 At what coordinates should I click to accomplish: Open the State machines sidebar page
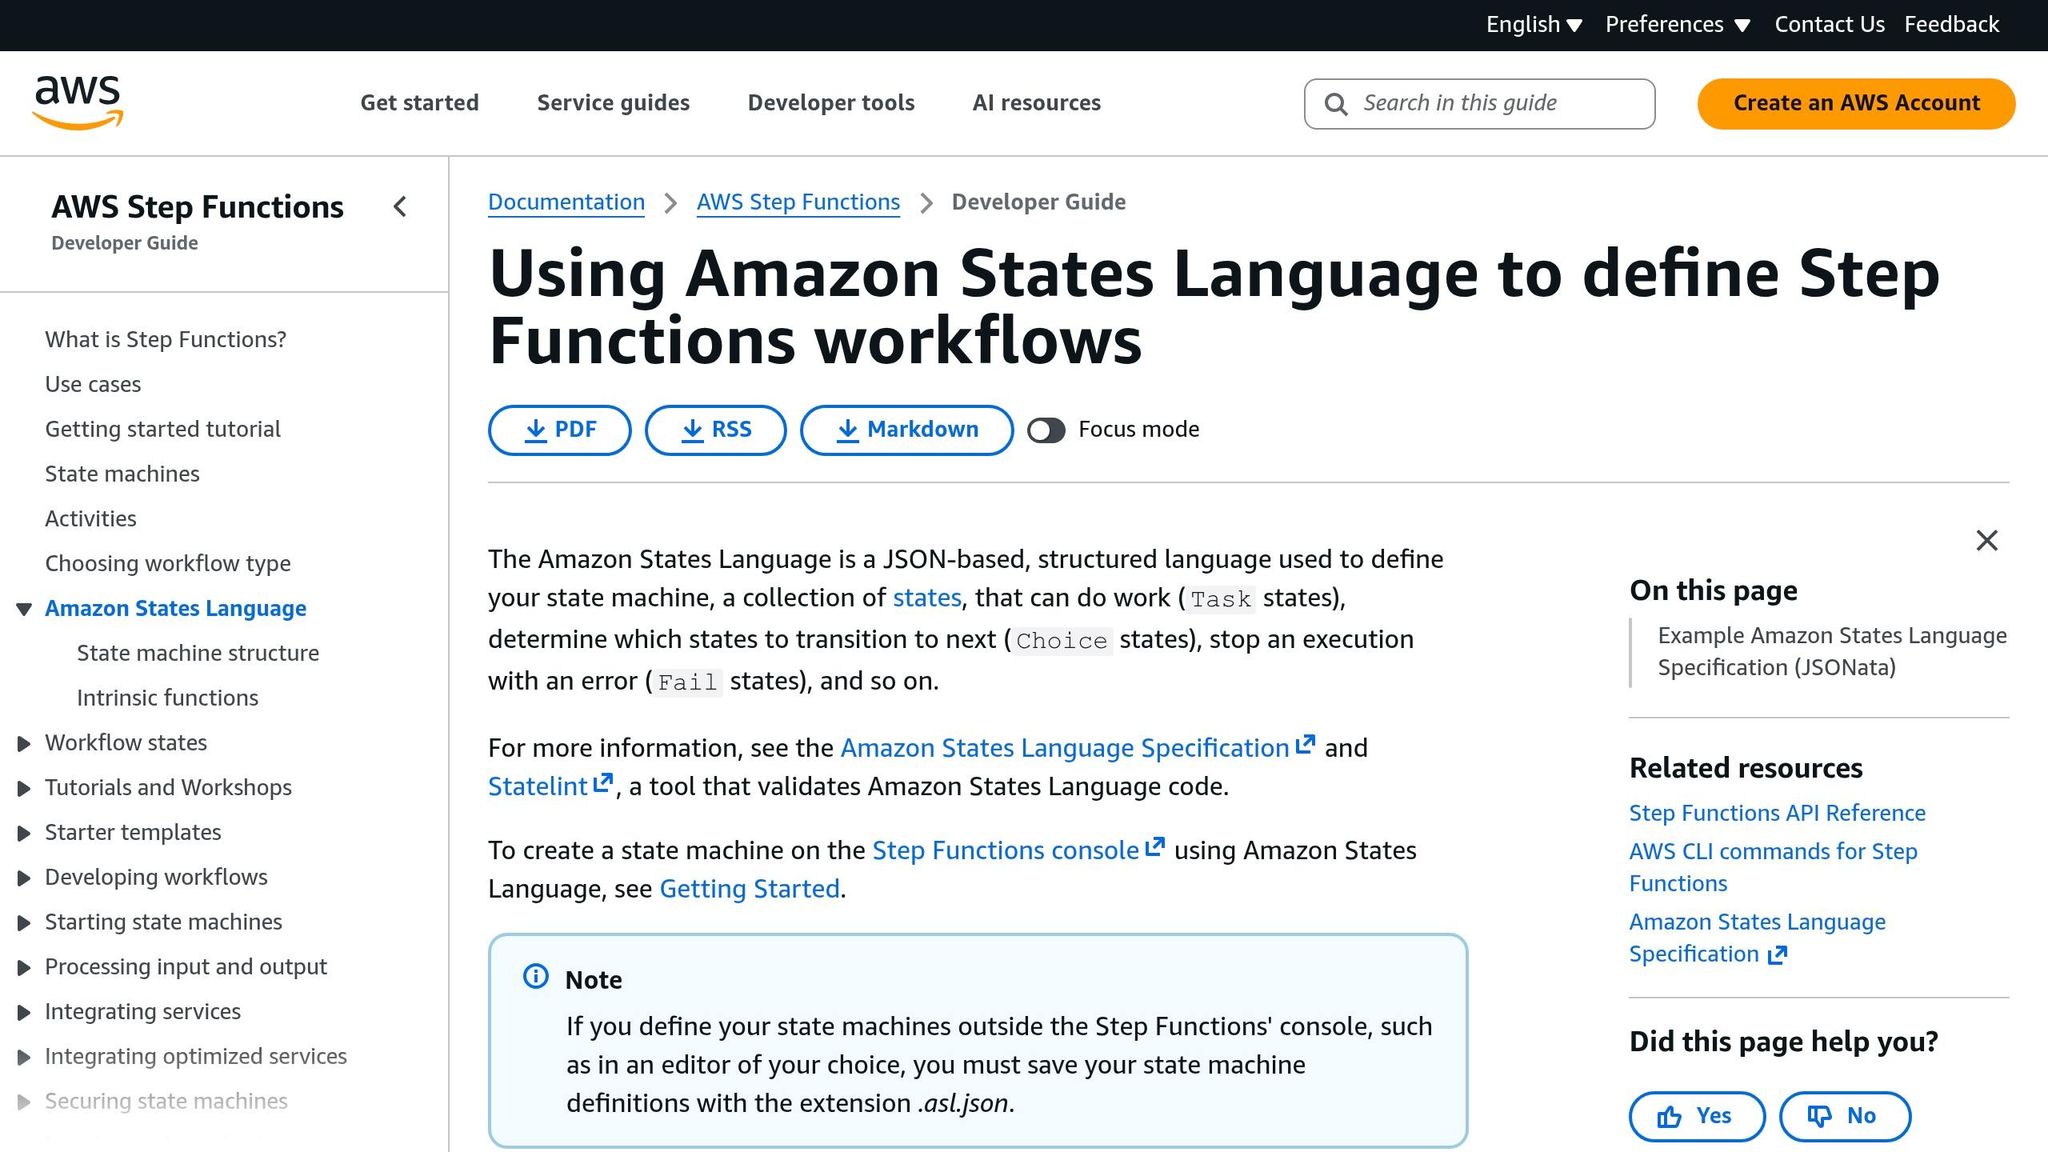pos(122,474)
